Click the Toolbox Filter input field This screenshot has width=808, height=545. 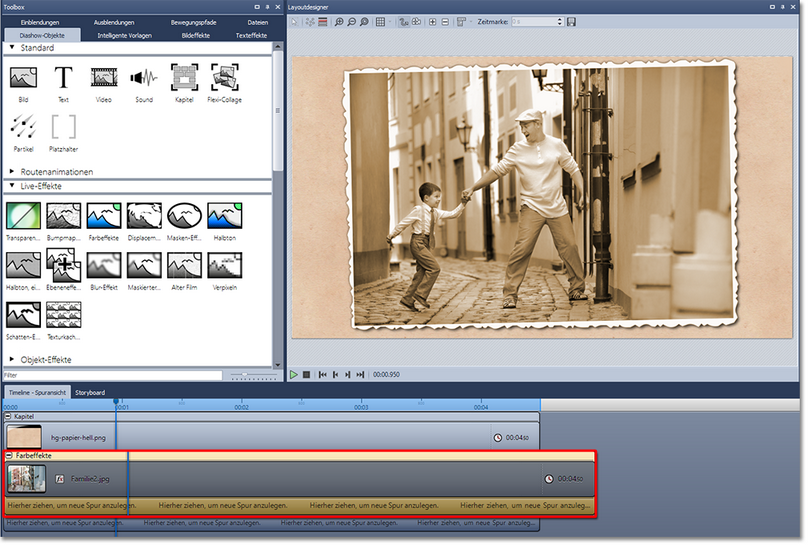(x=110, y=376)
